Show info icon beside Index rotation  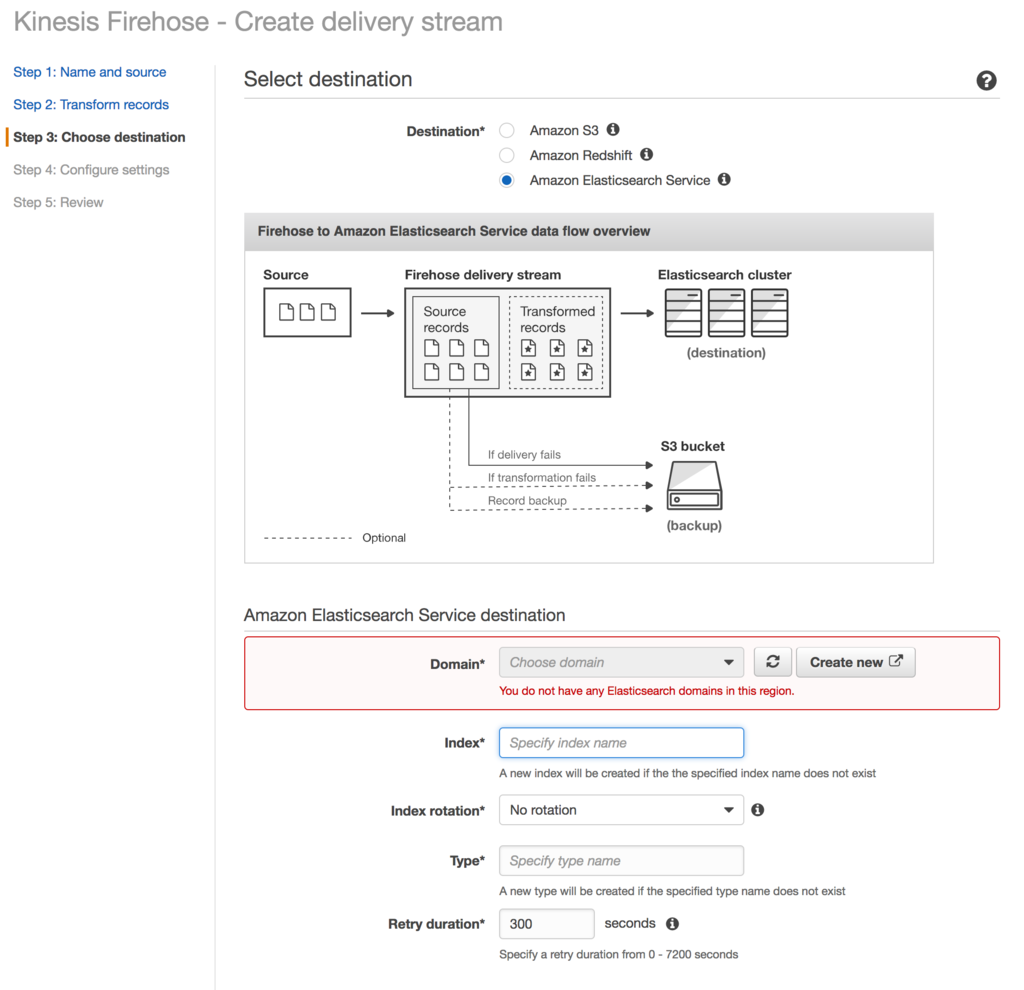[758, 810]
